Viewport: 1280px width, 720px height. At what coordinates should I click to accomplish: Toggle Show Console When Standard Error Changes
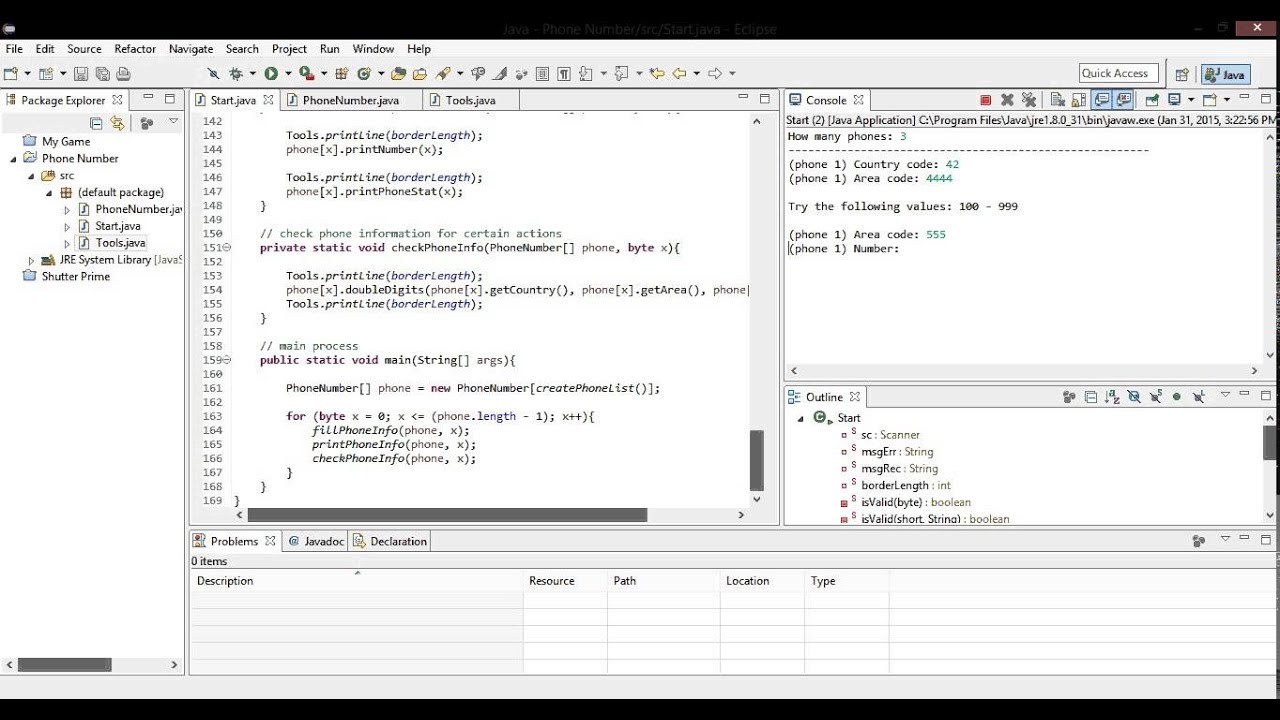coord(1124,100)
